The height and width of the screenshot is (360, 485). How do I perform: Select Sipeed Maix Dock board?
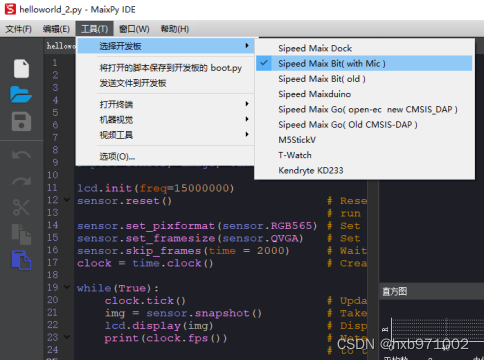[x=364, y=48]
